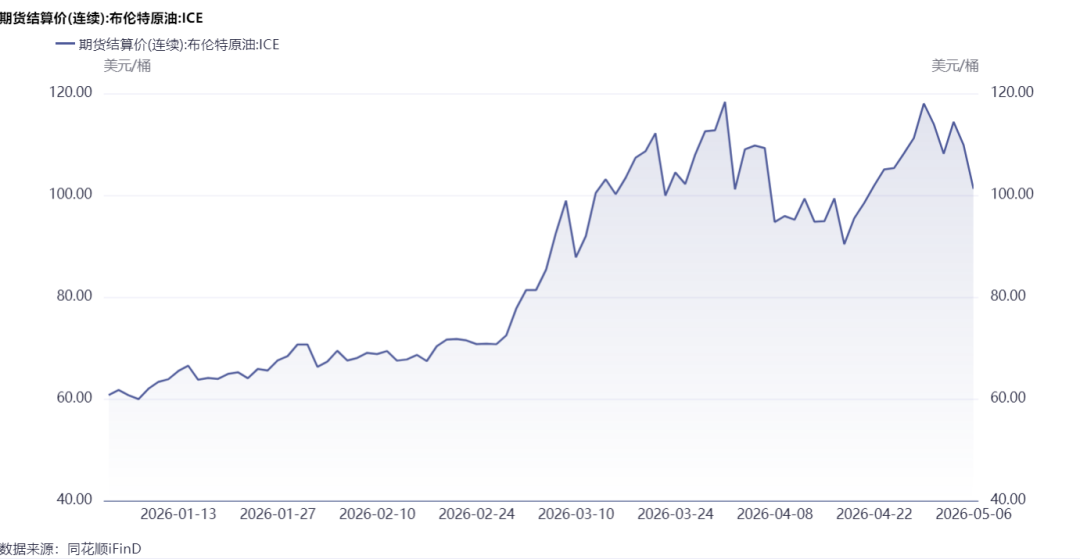
Task: Click the chart title 期货结算价(连续):布伦特原油:ICE
Action: 101,18
